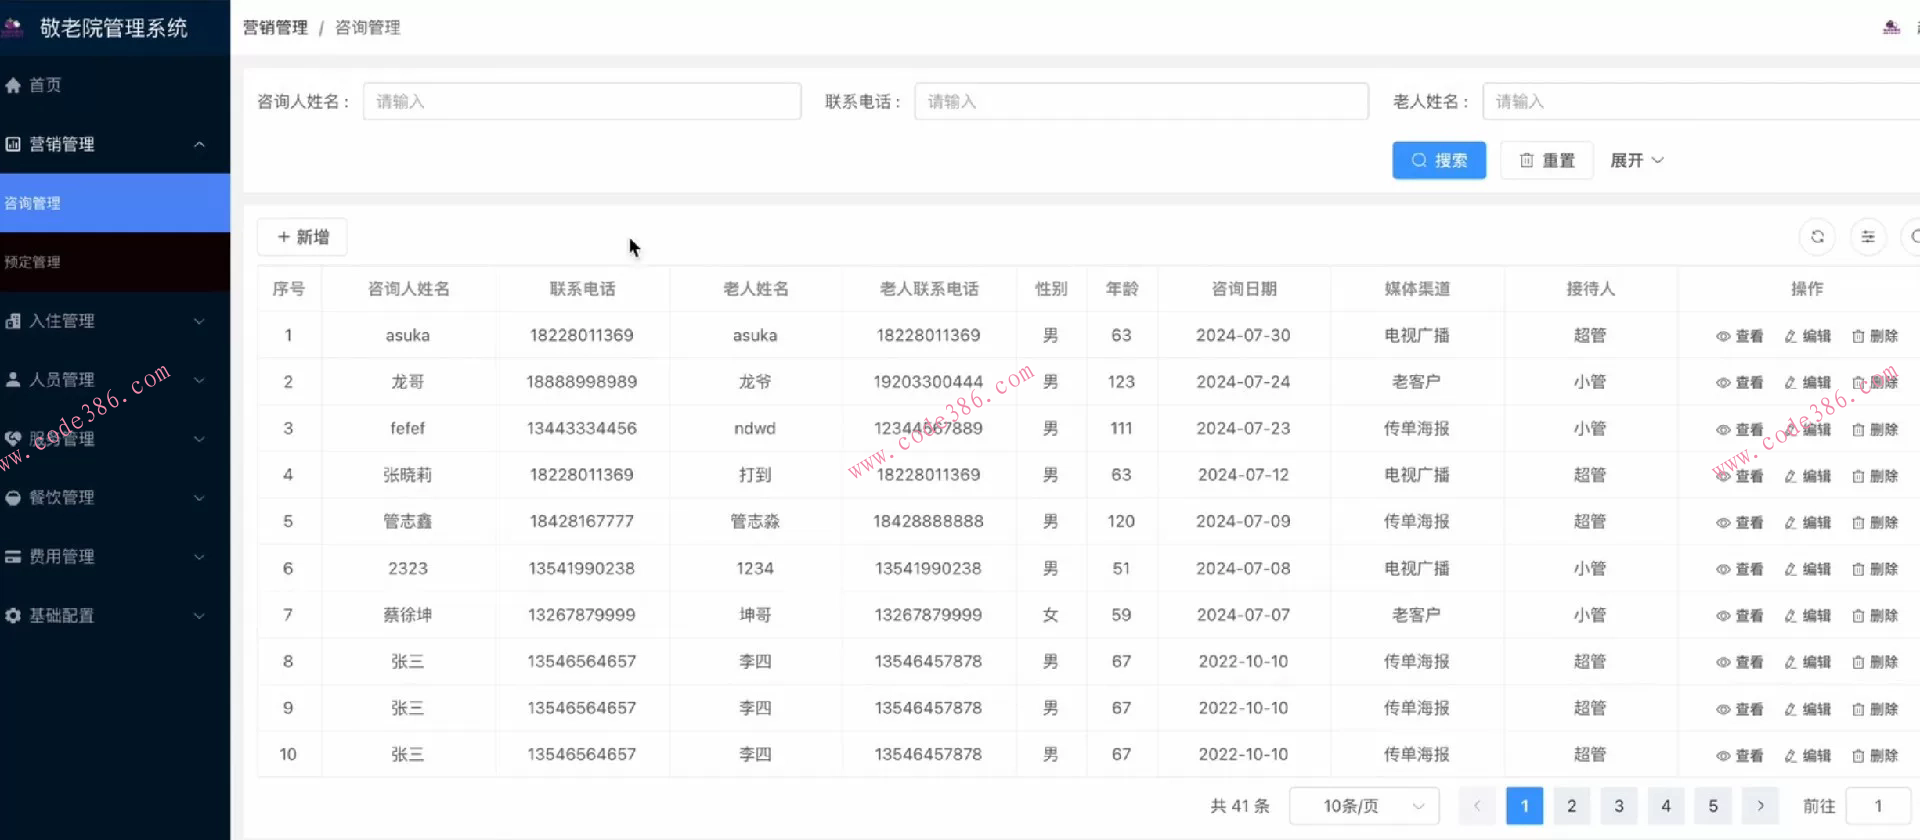Click the 营销管理 breadcrumb
1920x840 pixels.
[275, 27]
